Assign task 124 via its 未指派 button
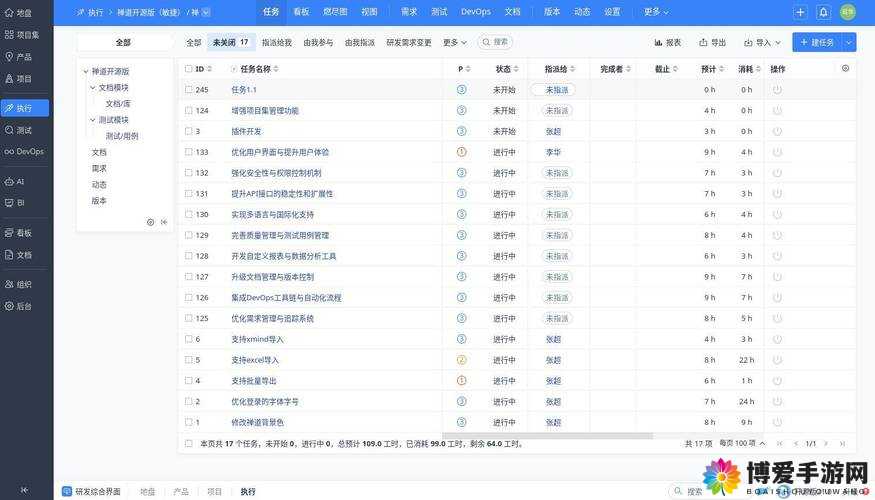 click(557, 110)
